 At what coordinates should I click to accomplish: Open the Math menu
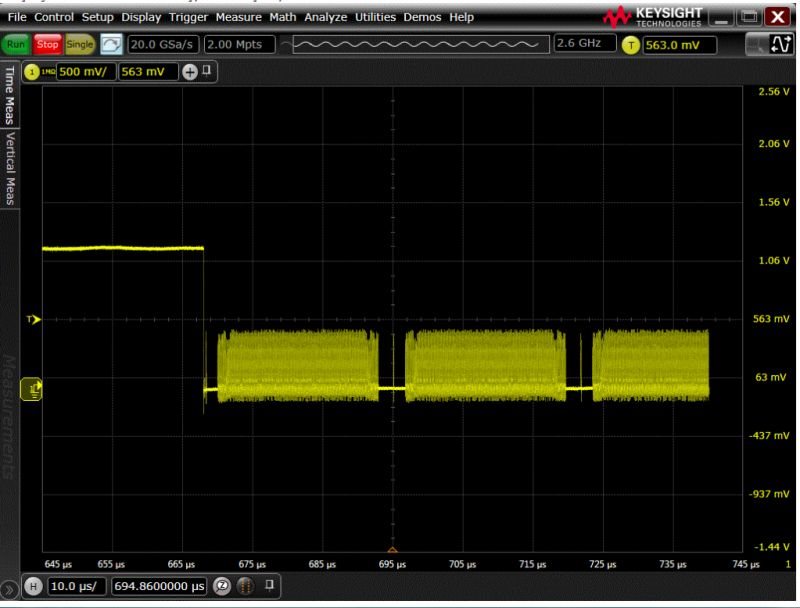point(283,17)
